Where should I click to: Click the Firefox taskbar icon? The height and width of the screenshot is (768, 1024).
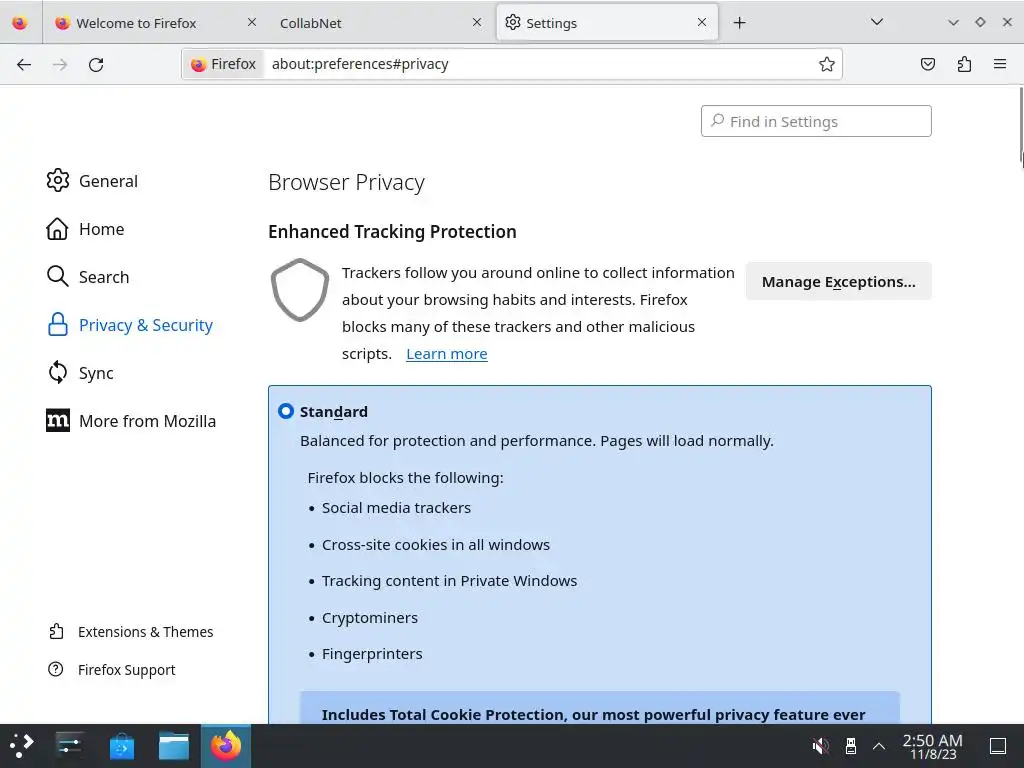tap(226, 746)
